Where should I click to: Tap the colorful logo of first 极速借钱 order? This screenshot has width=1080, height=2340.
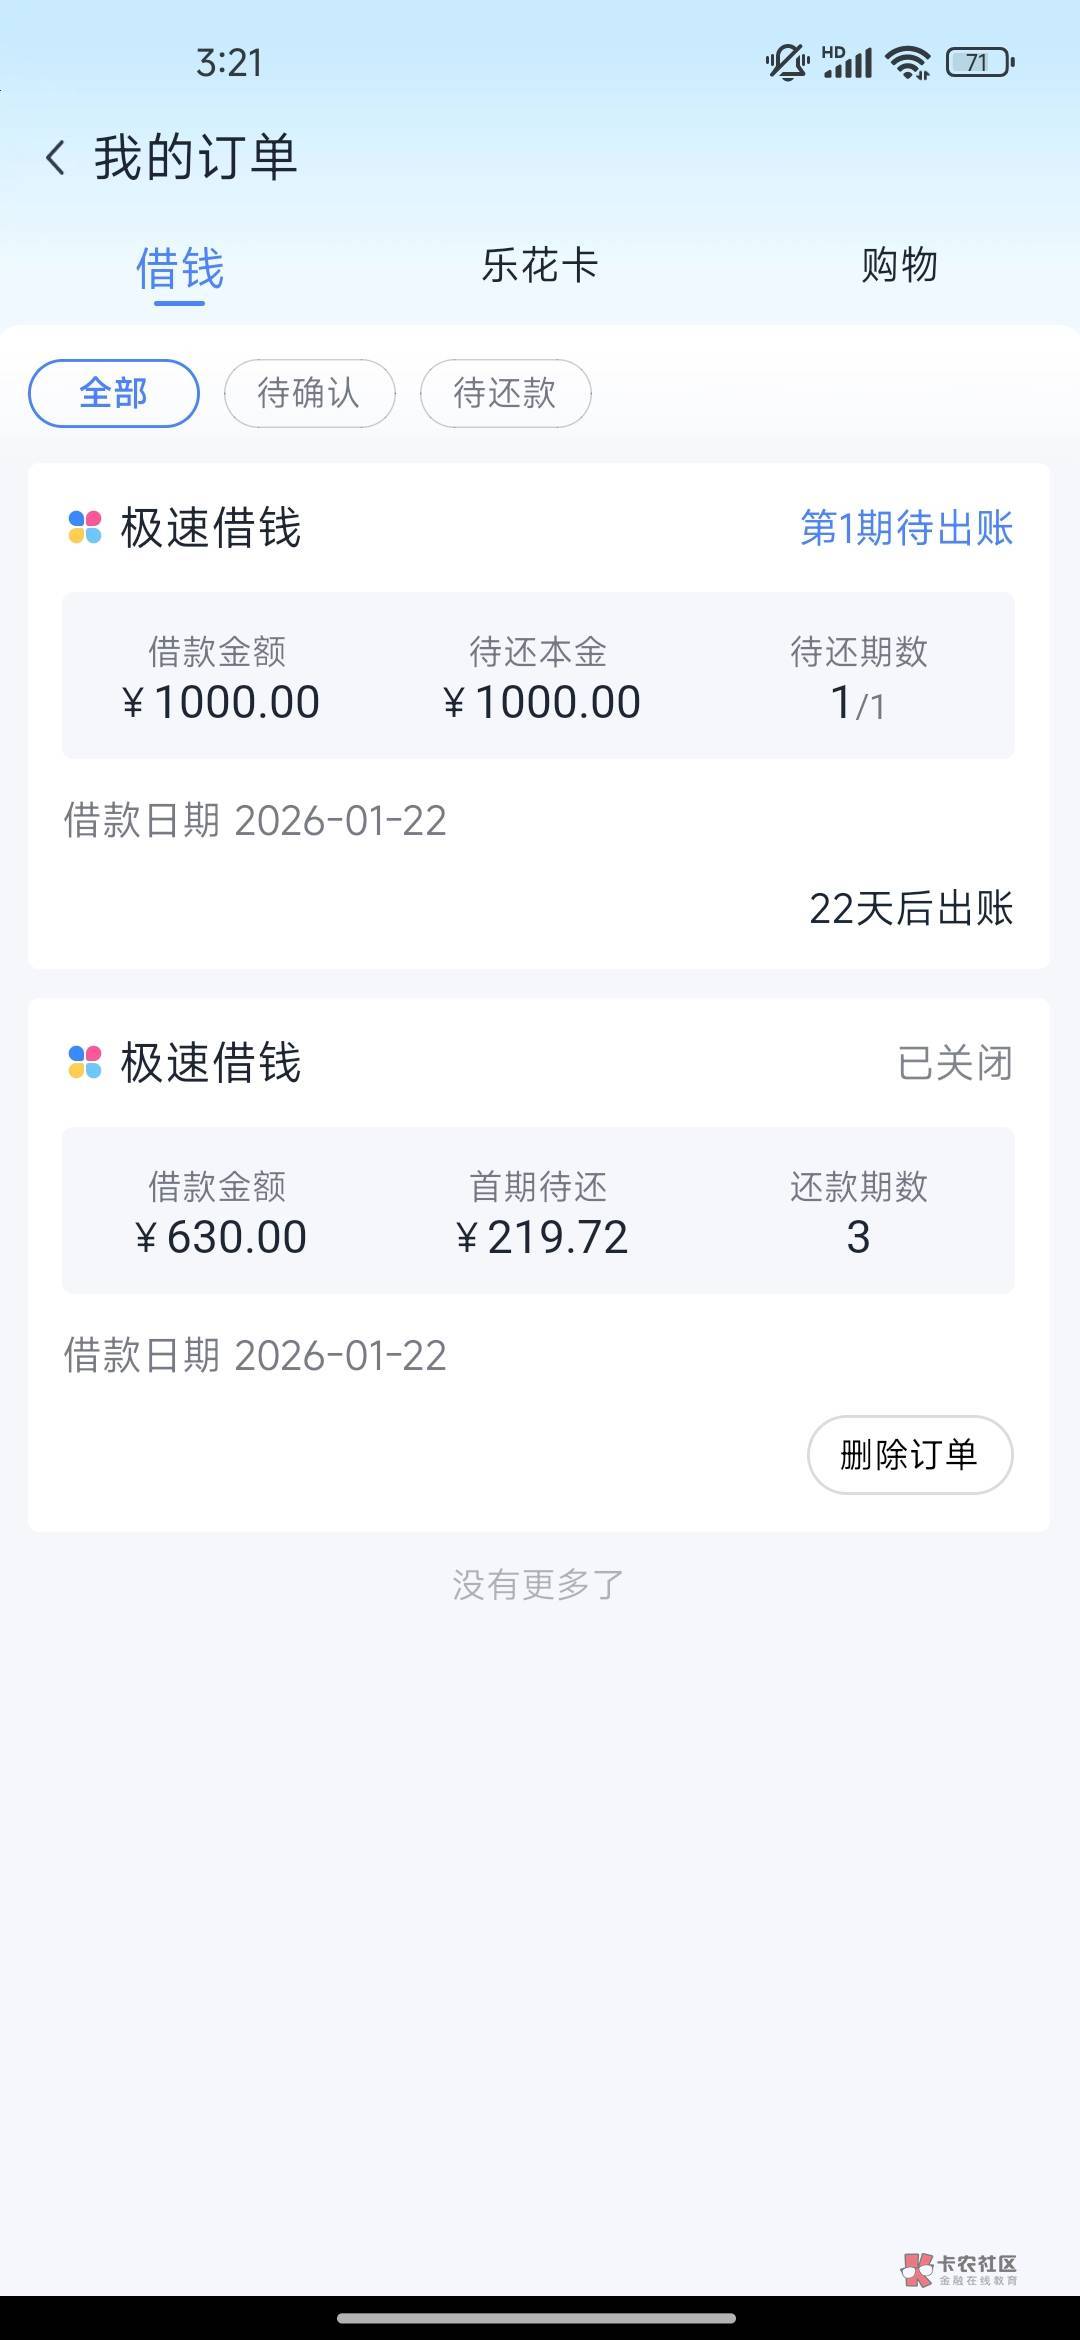click(85, 527)
